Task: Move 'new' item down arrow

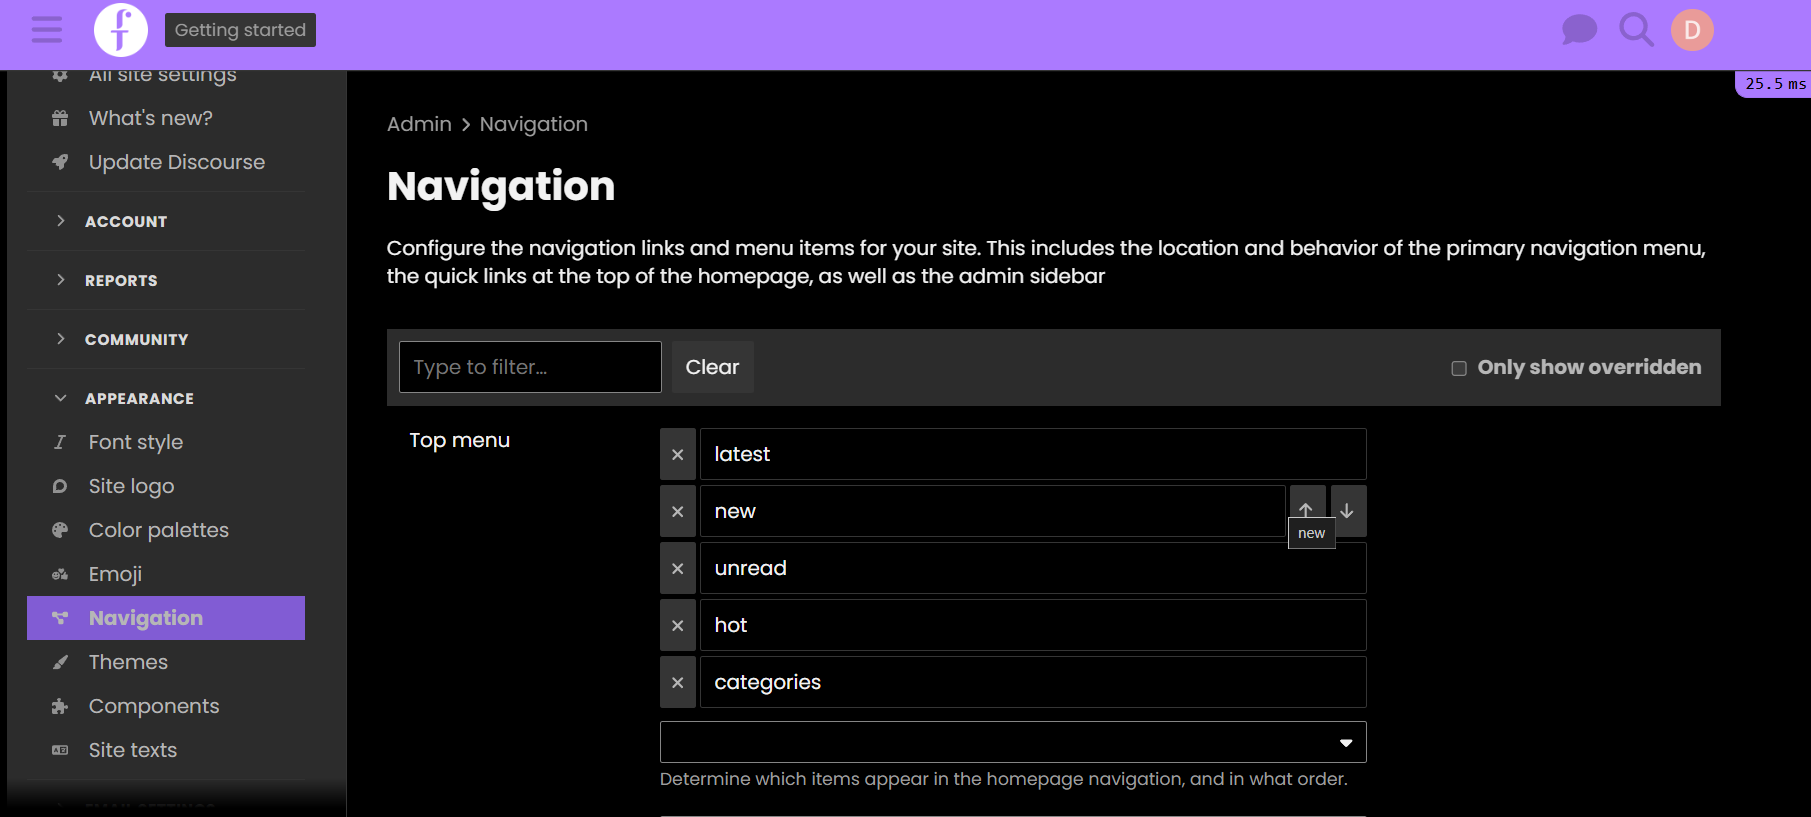Action: (x=1348, y=510)
